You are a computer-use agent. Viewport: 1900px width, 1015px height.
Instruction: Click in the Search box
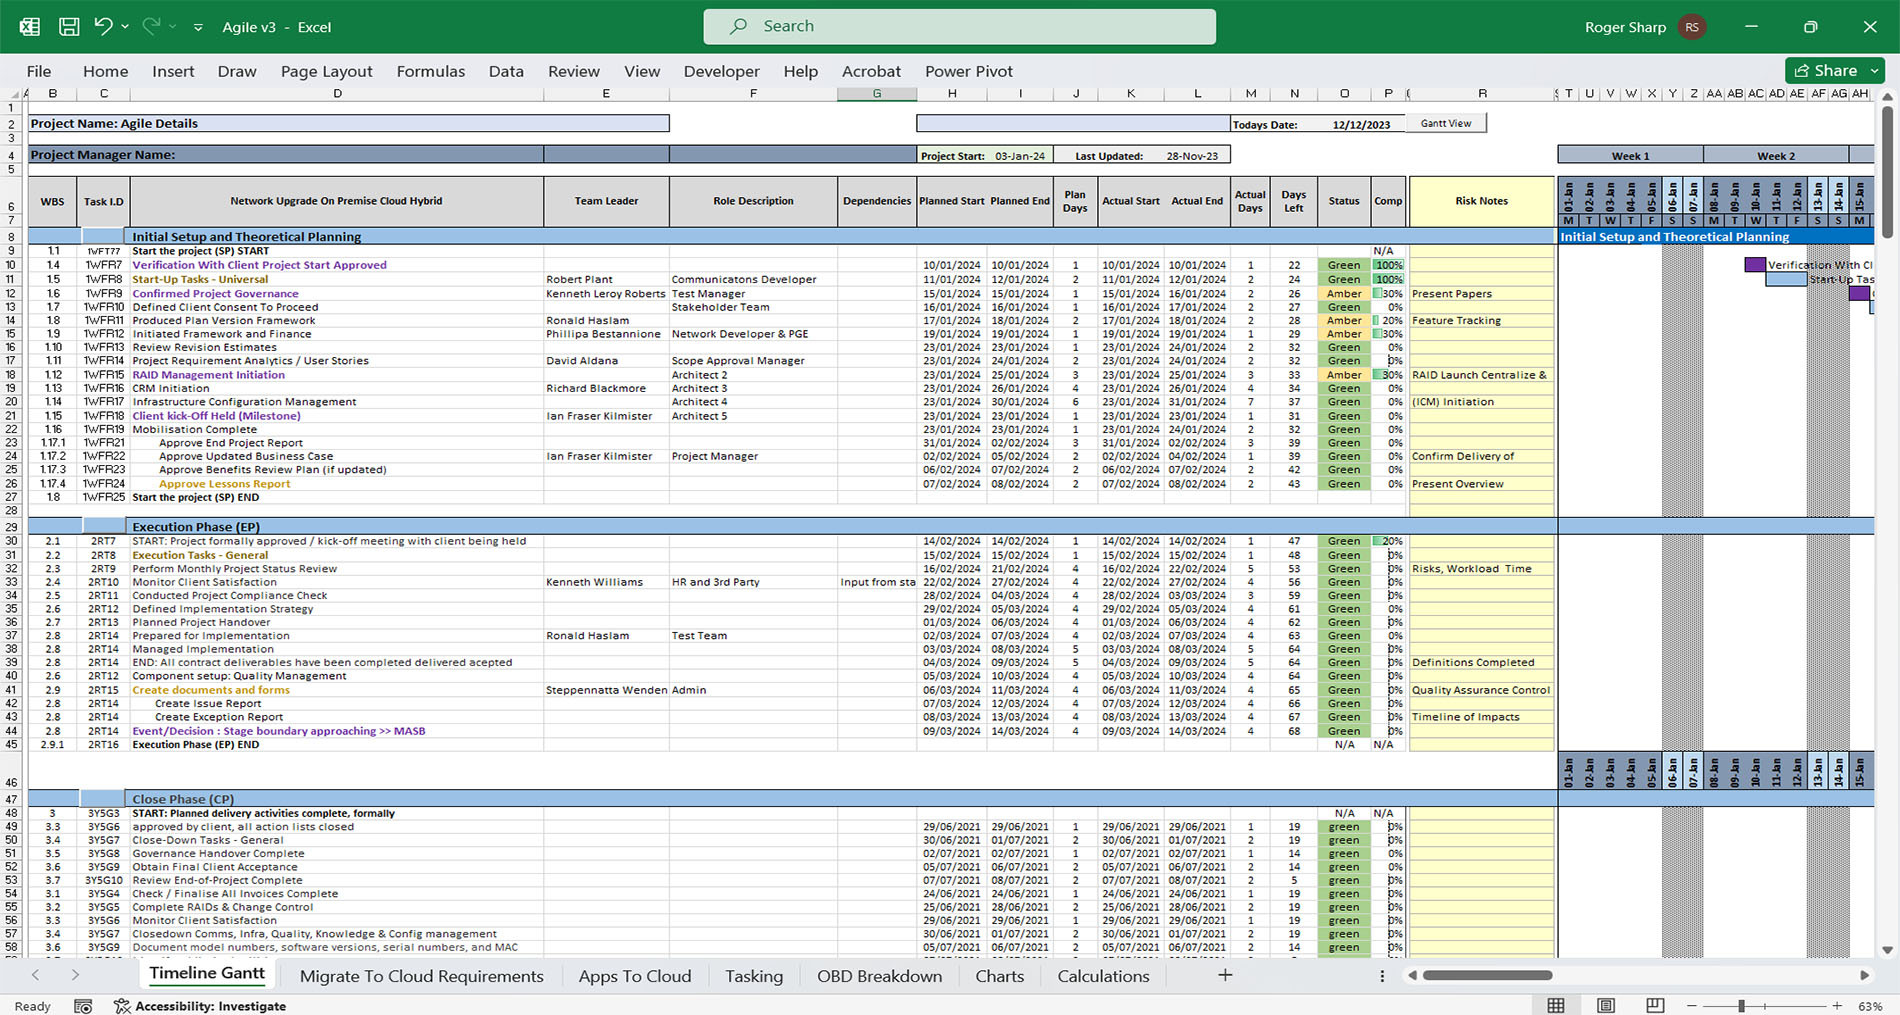tap(960, 26)
